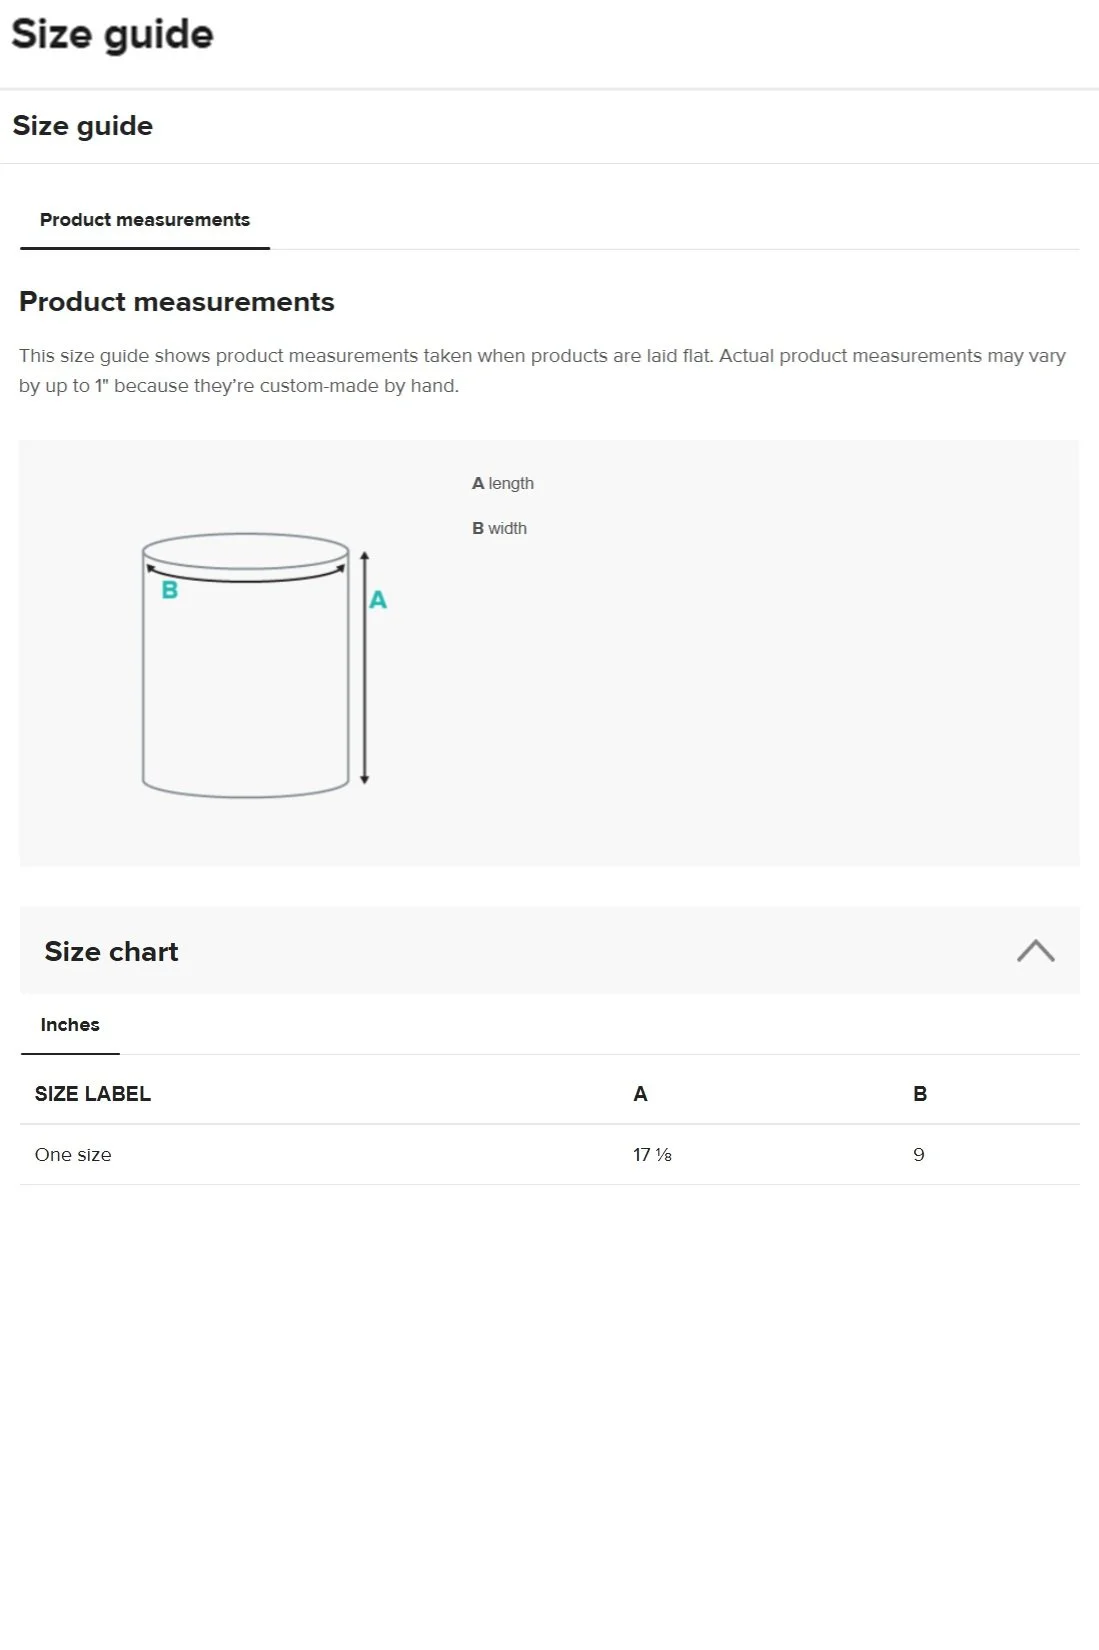The image size is (1099, 1650).
Task: Switch to the Inches tab
Action: point(70,1025)
